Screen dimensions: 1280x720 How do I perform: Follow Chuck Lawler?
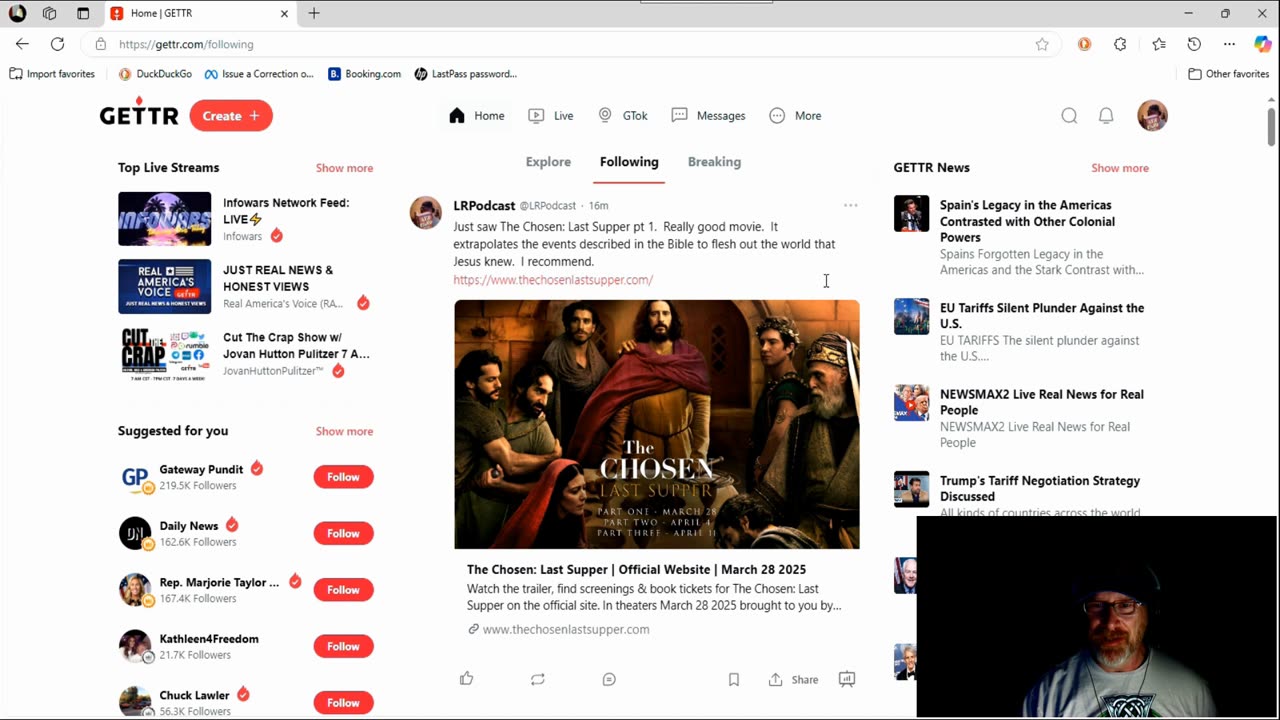tap(343, 702)
